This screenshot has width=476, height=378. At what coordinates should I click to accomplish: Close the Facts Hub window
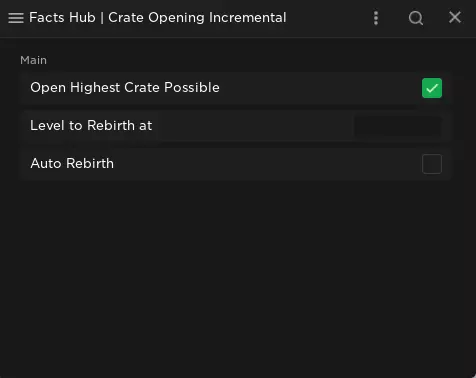pyautogui.click(x=455, y=17)
